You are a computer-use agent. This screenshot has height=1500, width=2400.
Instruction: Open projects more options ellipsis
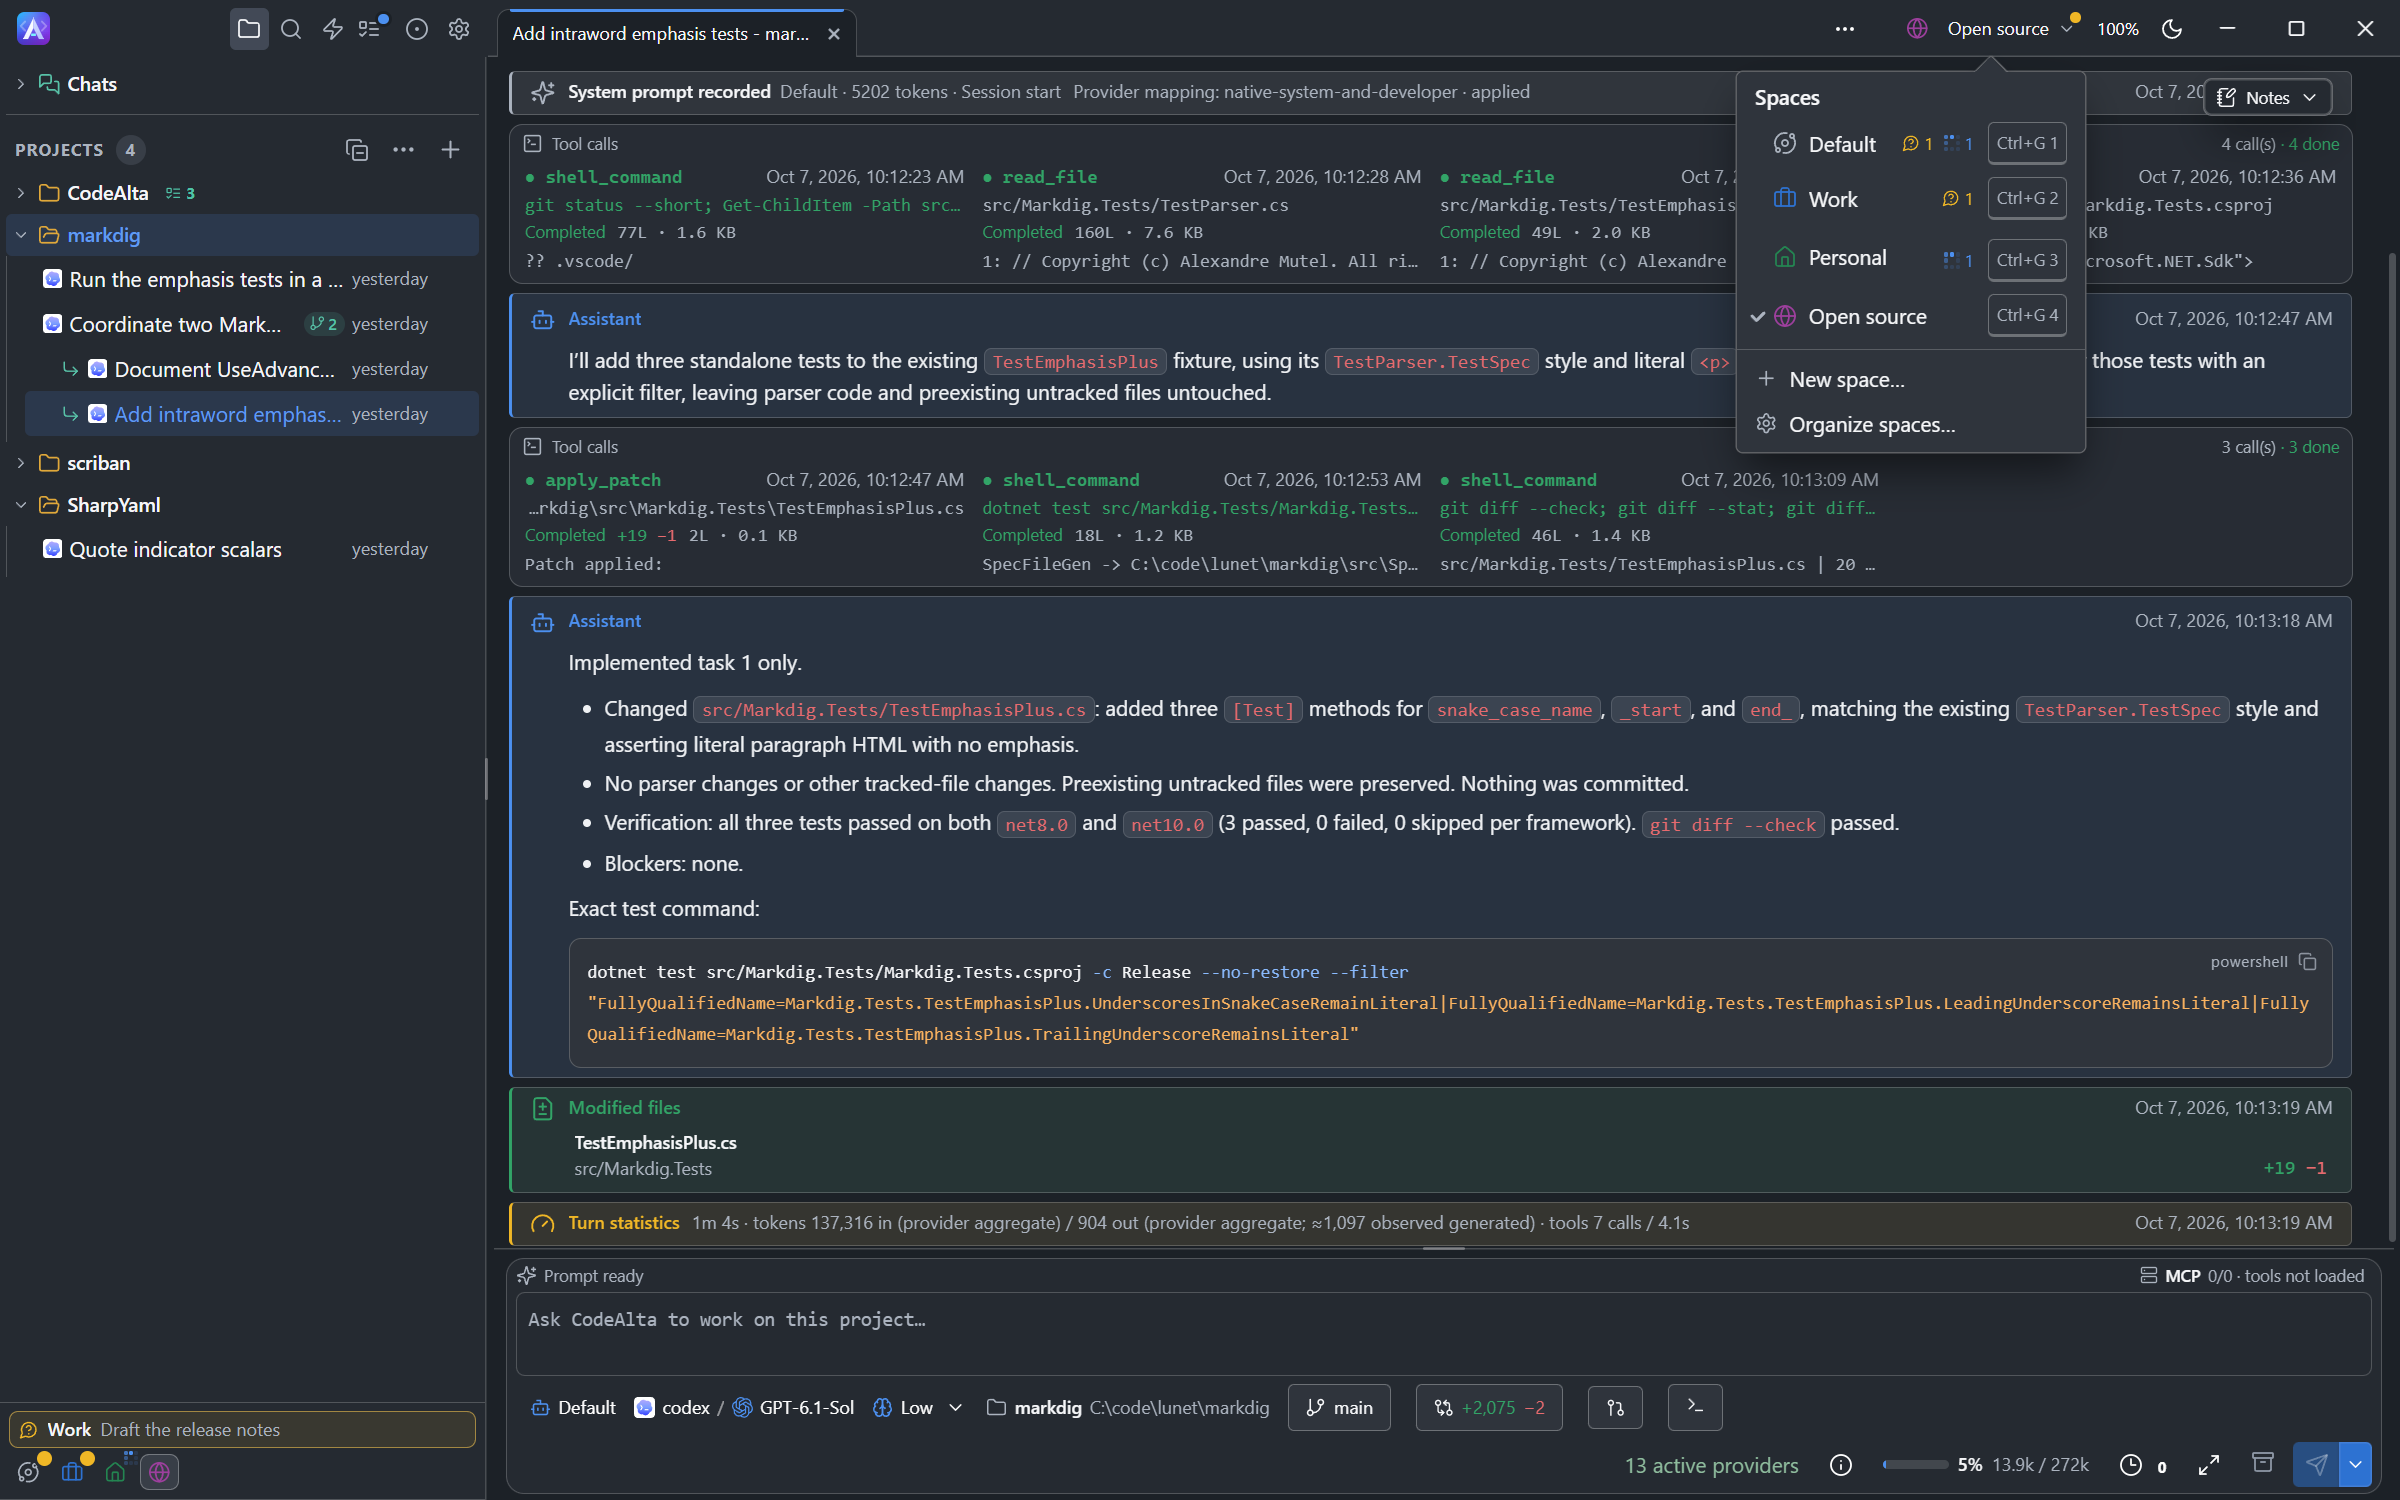pyautogui.click(x=403, y=150)
